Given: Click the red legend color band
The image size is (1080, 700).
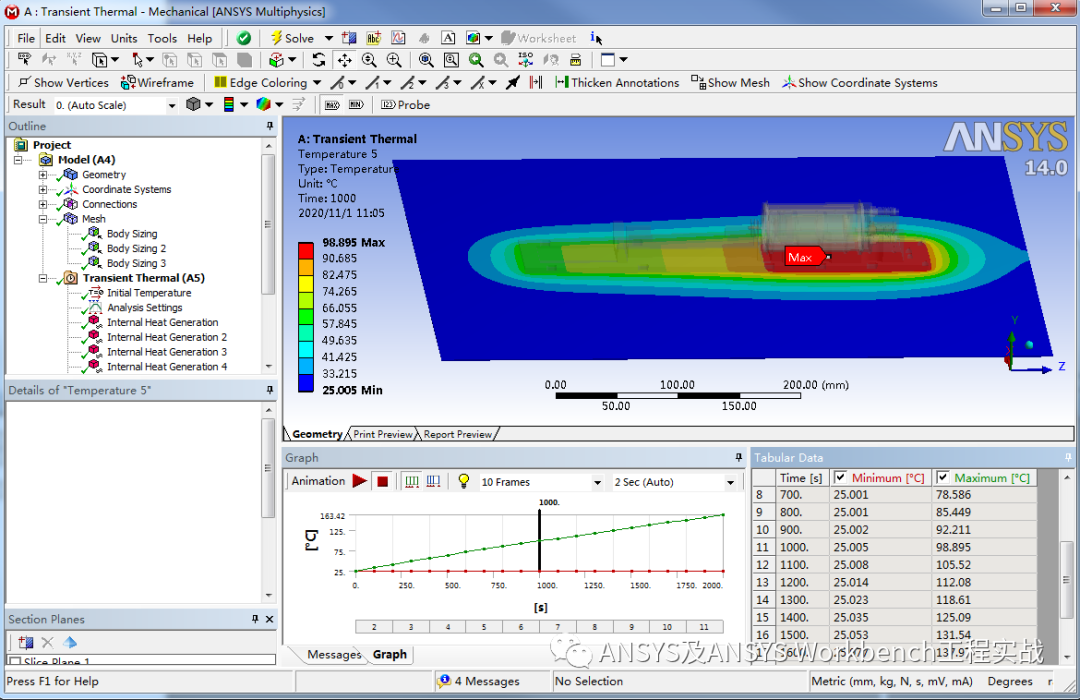Looking at the screenshot, I should (x=306, y=250).
